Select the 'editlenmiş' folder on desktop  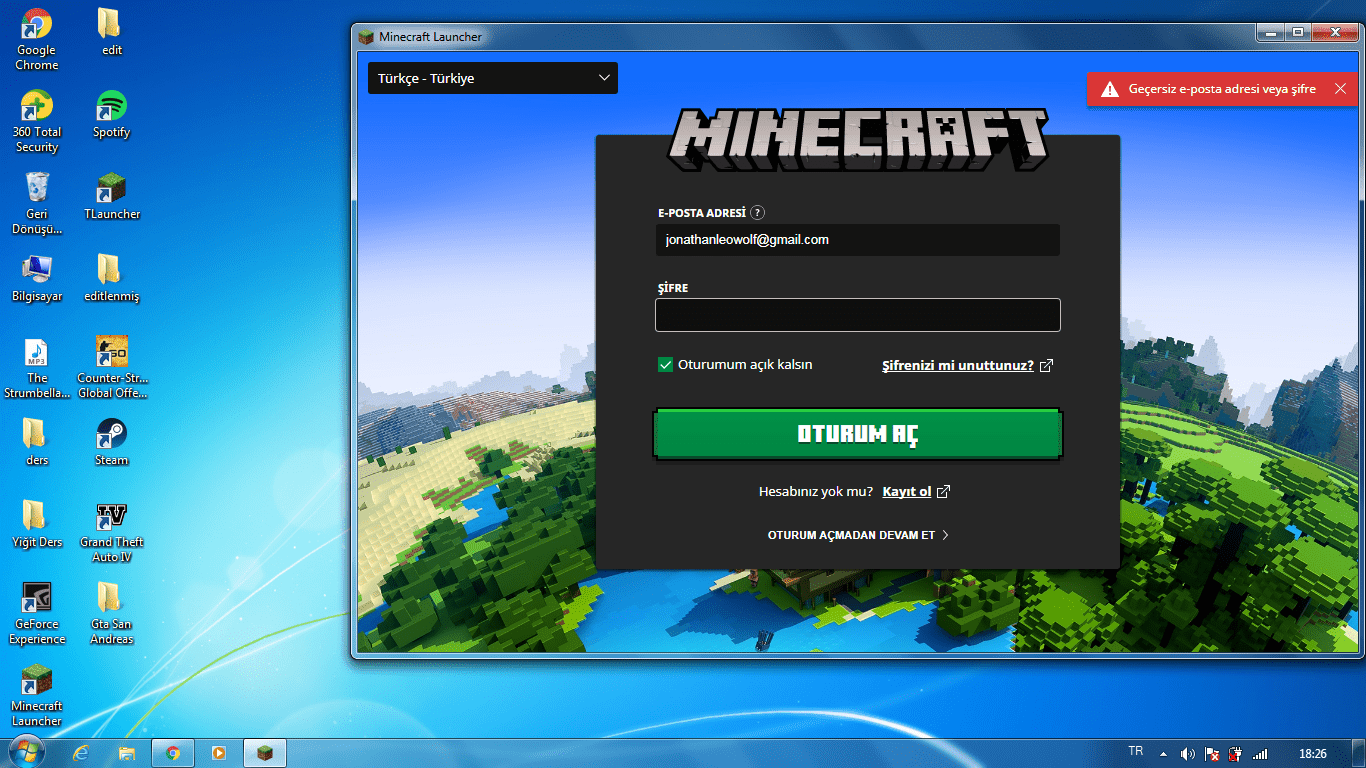pyautogui.click(x=111, y=278)
